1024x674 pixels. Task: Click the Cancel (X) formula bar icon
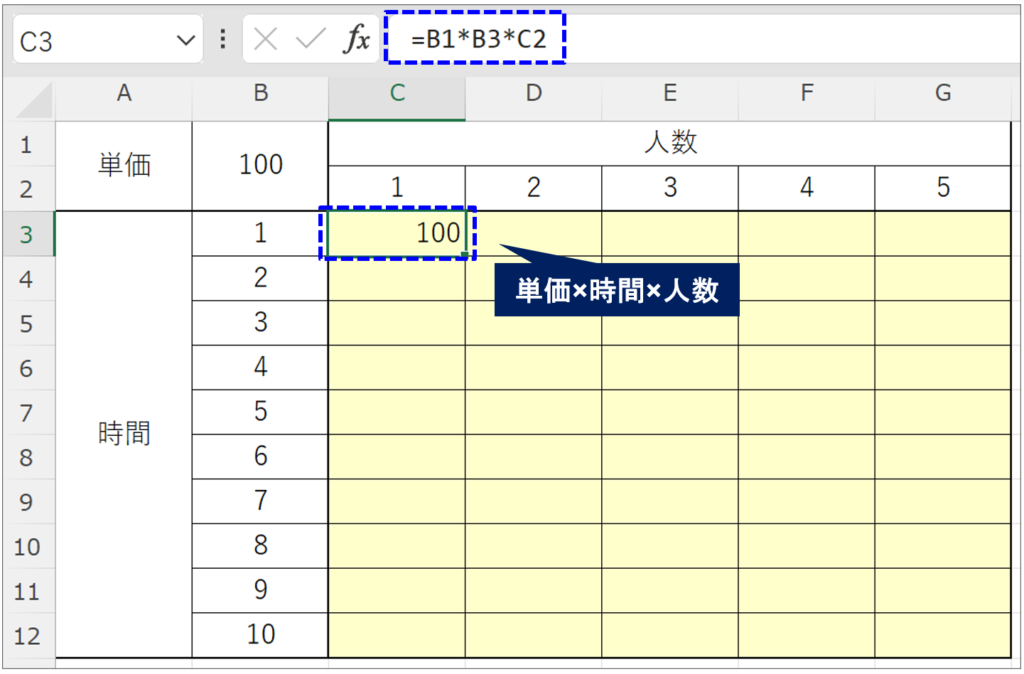pyautogui.click(x=265, y=40)
